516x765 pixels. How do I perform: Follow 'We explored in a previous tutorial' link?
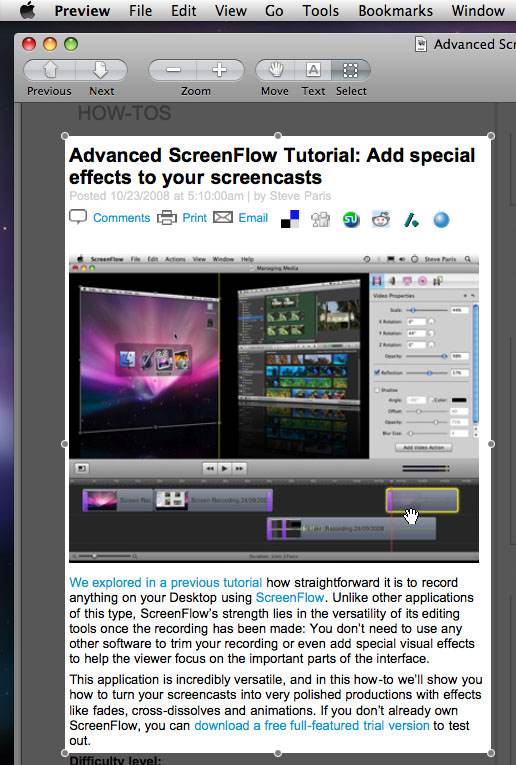pyautogui.click(x=166, y=583)
